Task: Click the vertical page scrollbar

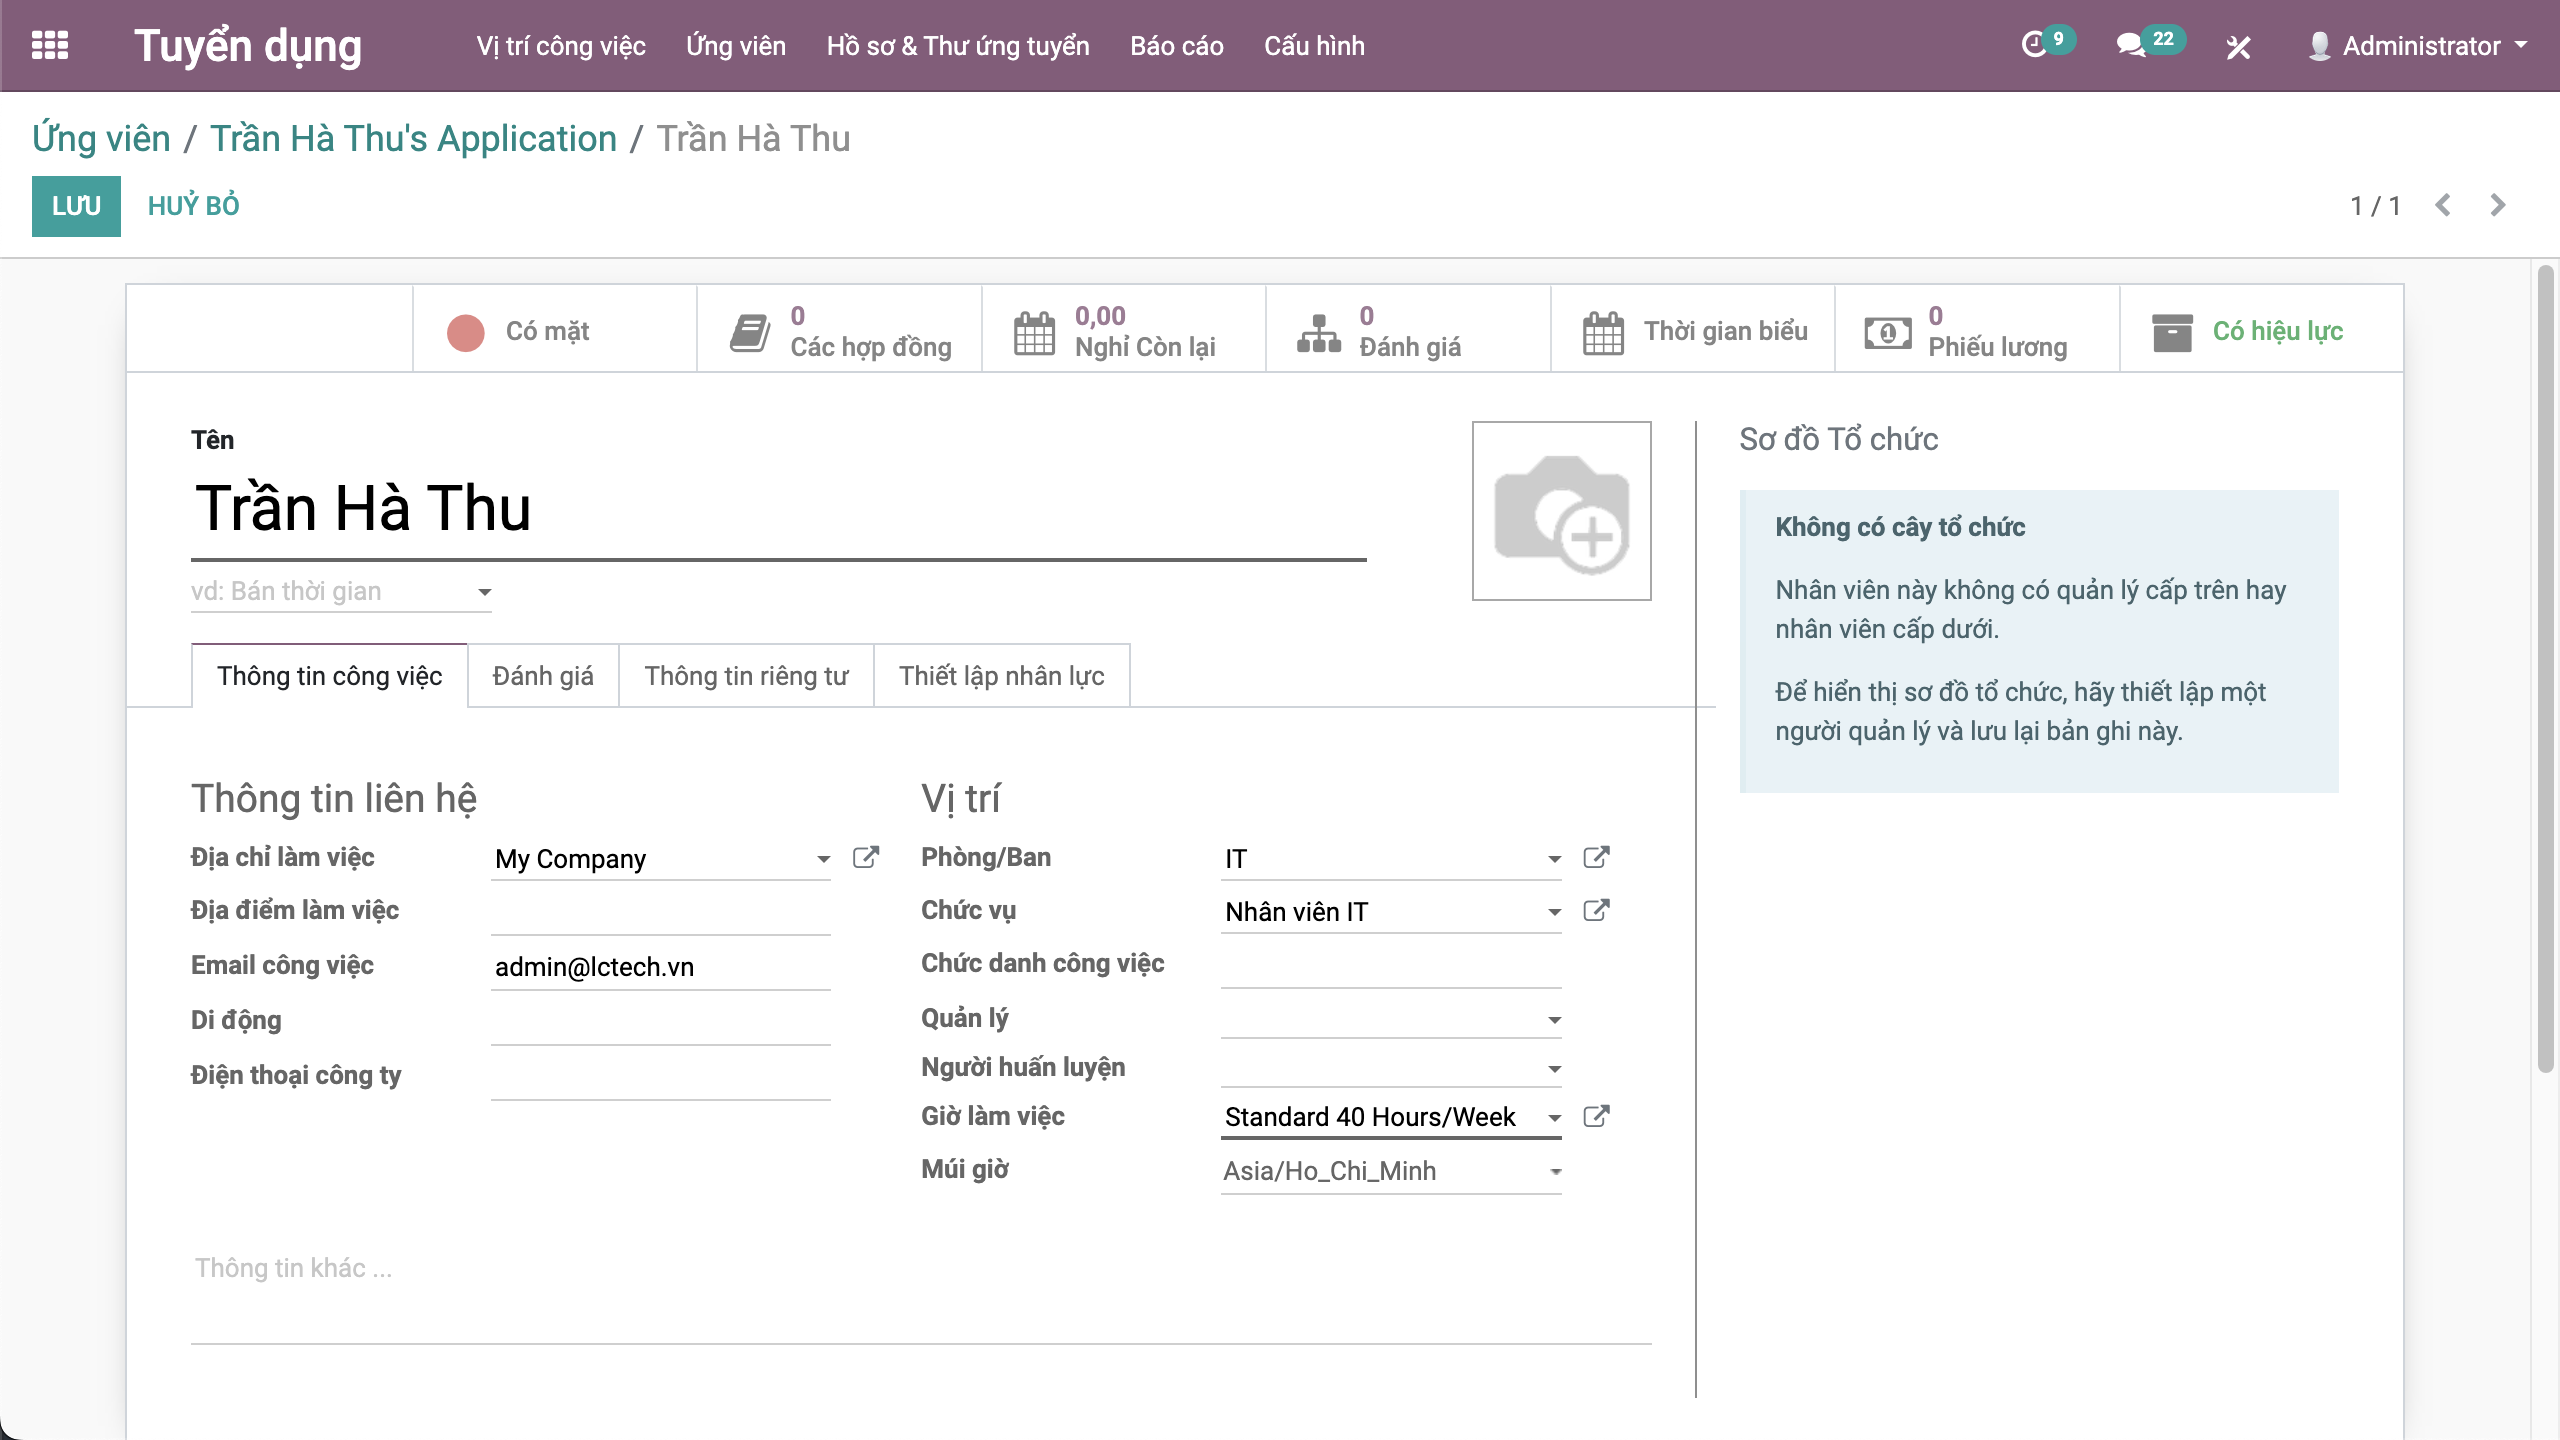Action: click(2545, 670)
